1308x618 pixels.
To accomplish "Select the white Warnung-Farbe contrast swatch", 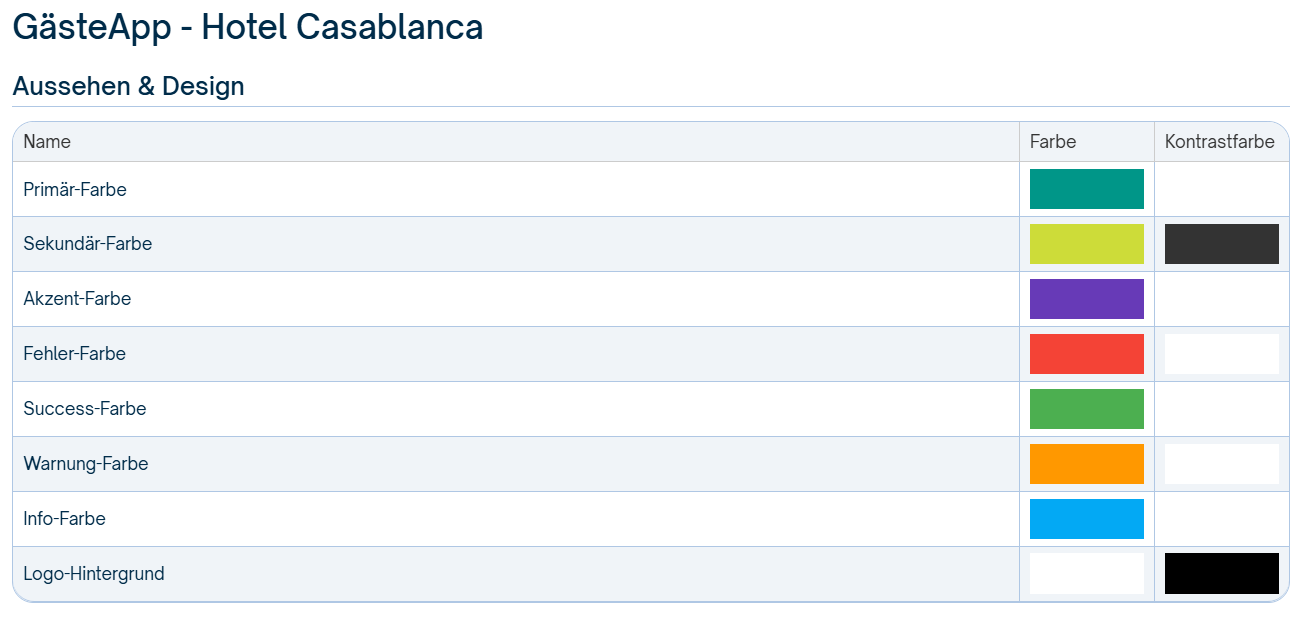I will [x=1221, y=464].
